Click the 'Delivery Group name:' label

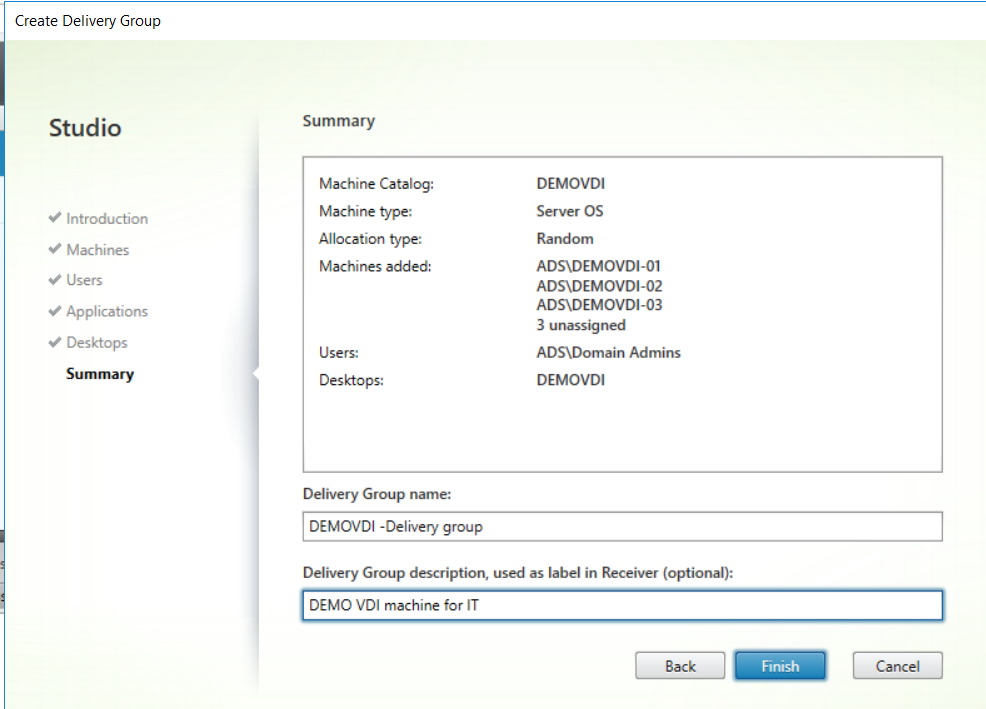coord(377,494)
